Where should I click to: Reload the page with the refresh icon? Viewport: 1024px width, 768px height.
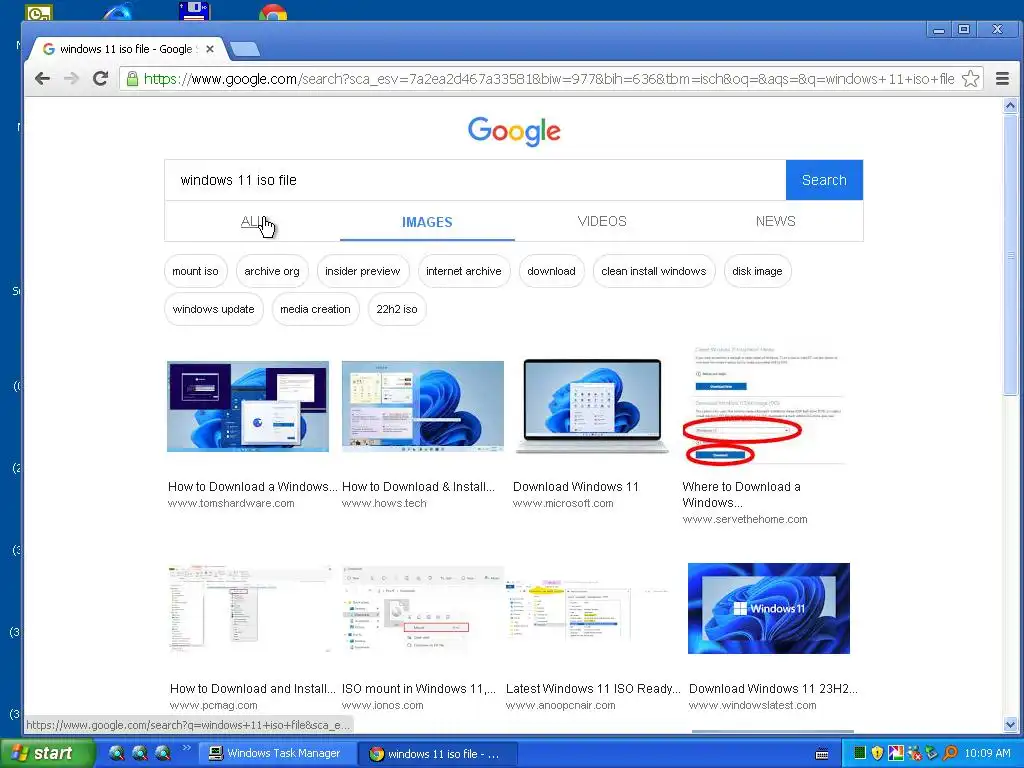(100, 79)
